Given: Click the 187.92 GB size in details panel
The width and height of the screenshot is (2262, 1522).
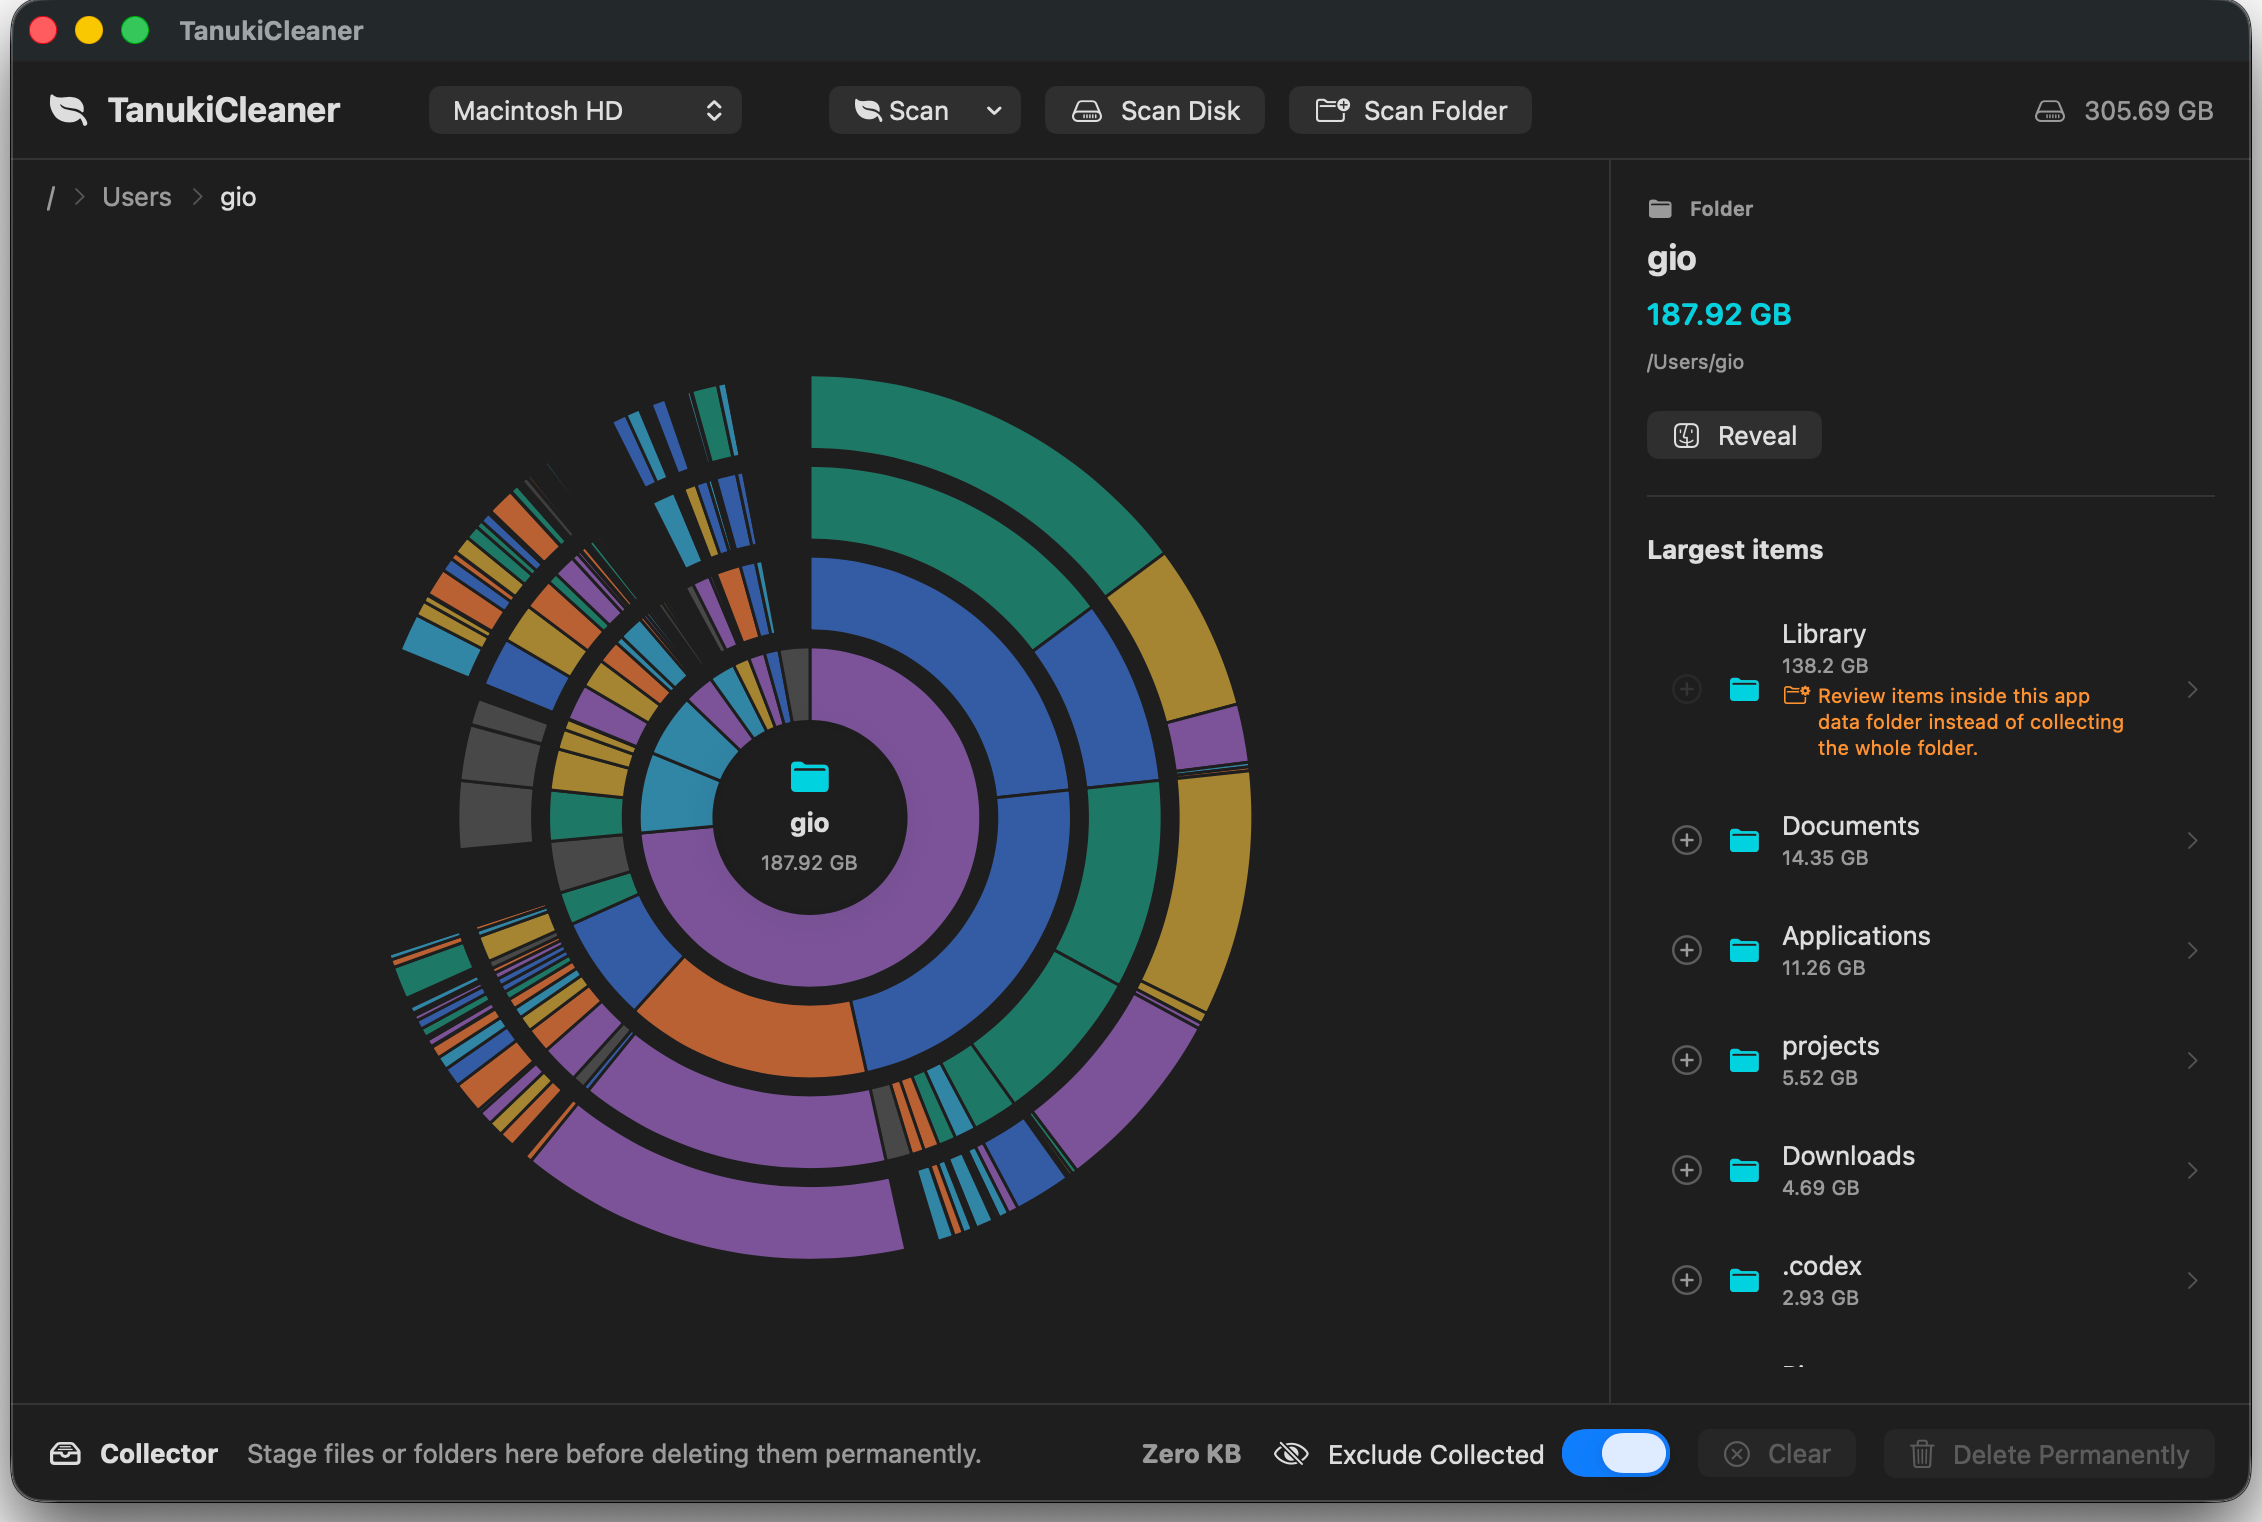Looking at the screenshot, I should 1719,314.
